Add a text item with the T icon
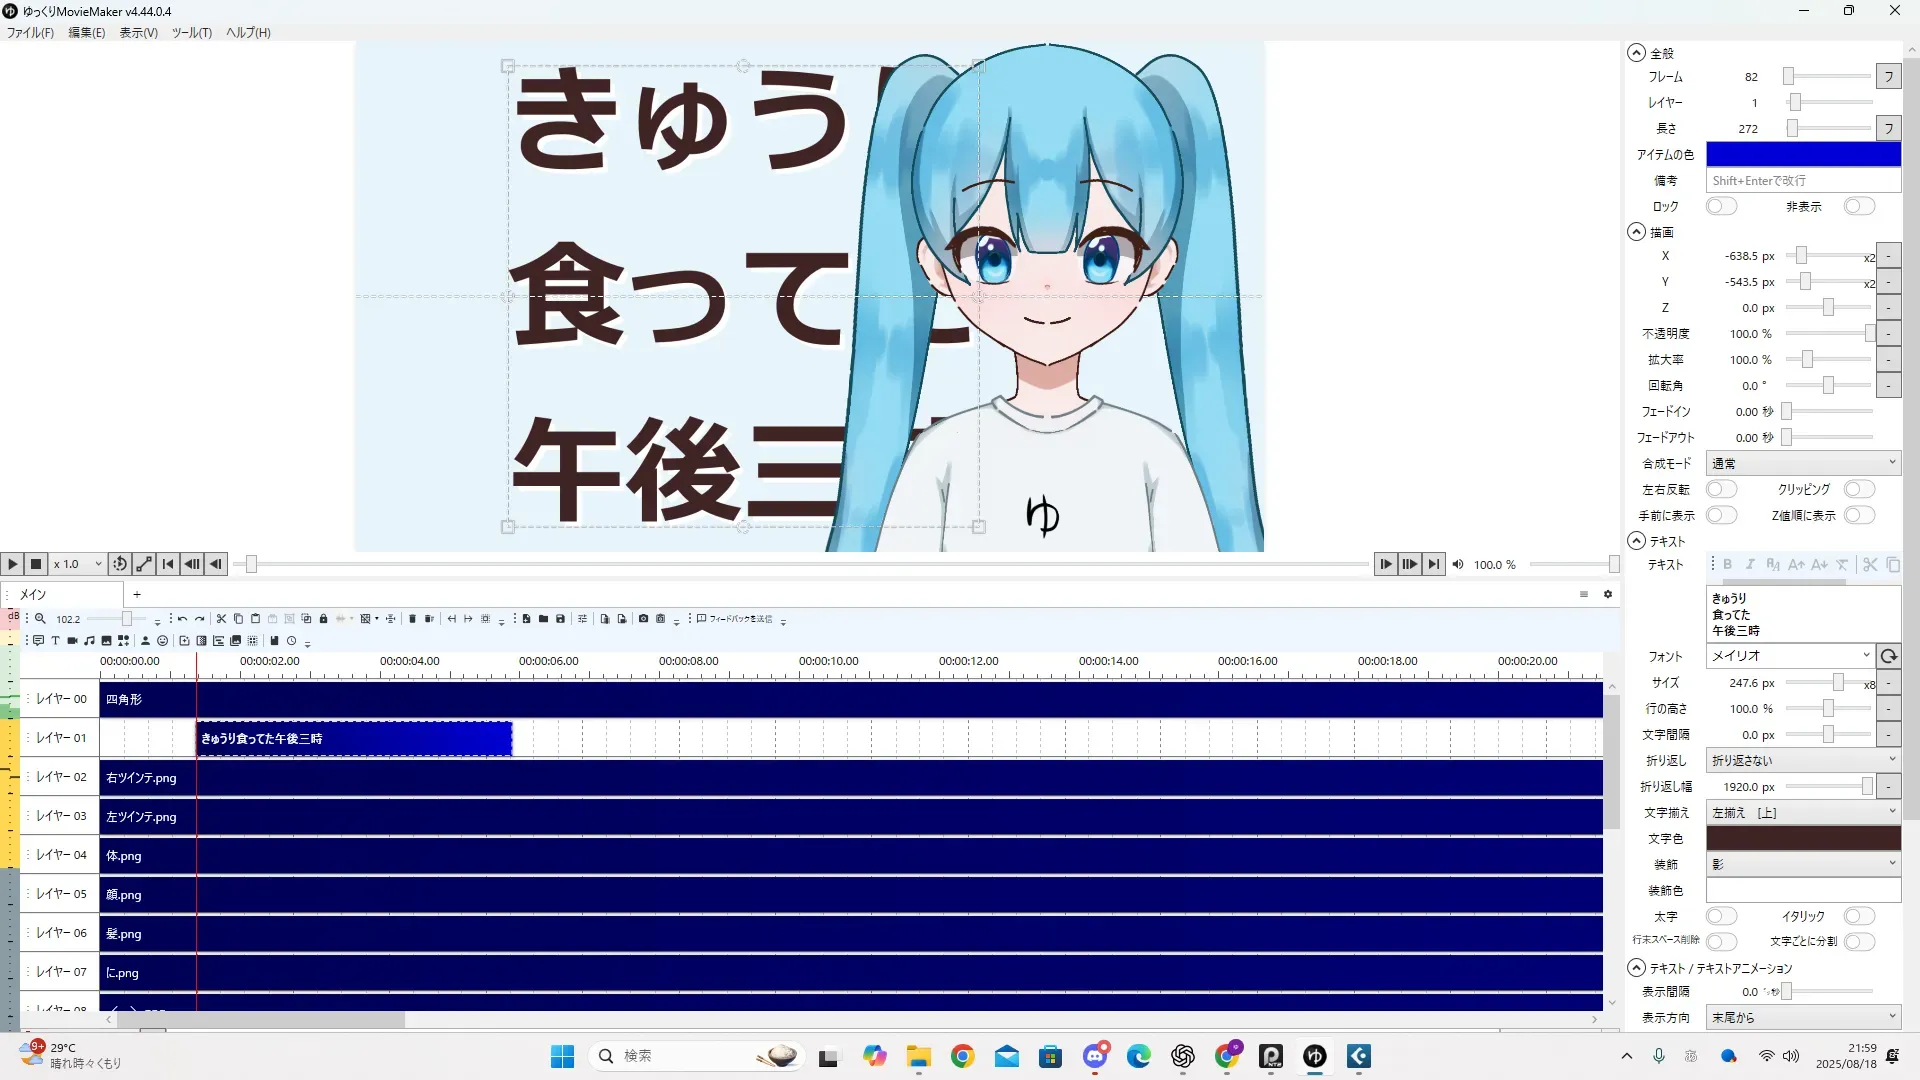Viewport: 1920px width, 1080px height. tap(55, 641)
